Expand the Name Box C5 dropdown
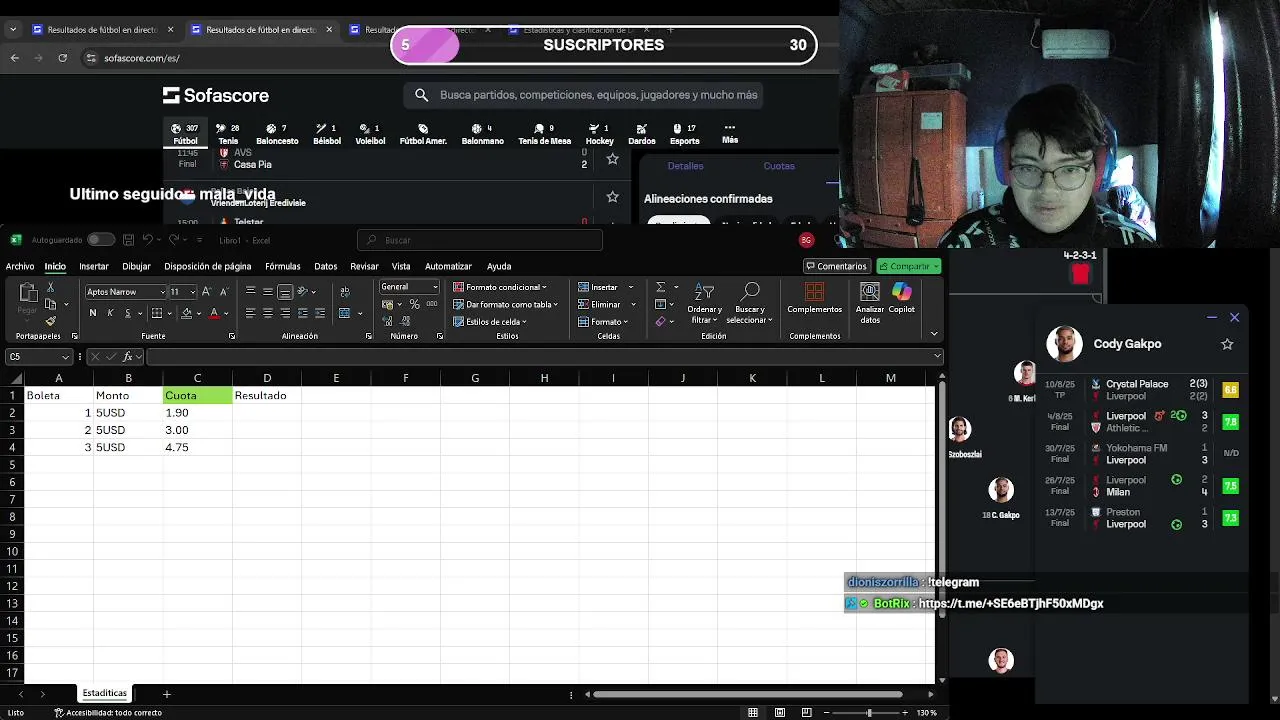 tap(66, 357)
